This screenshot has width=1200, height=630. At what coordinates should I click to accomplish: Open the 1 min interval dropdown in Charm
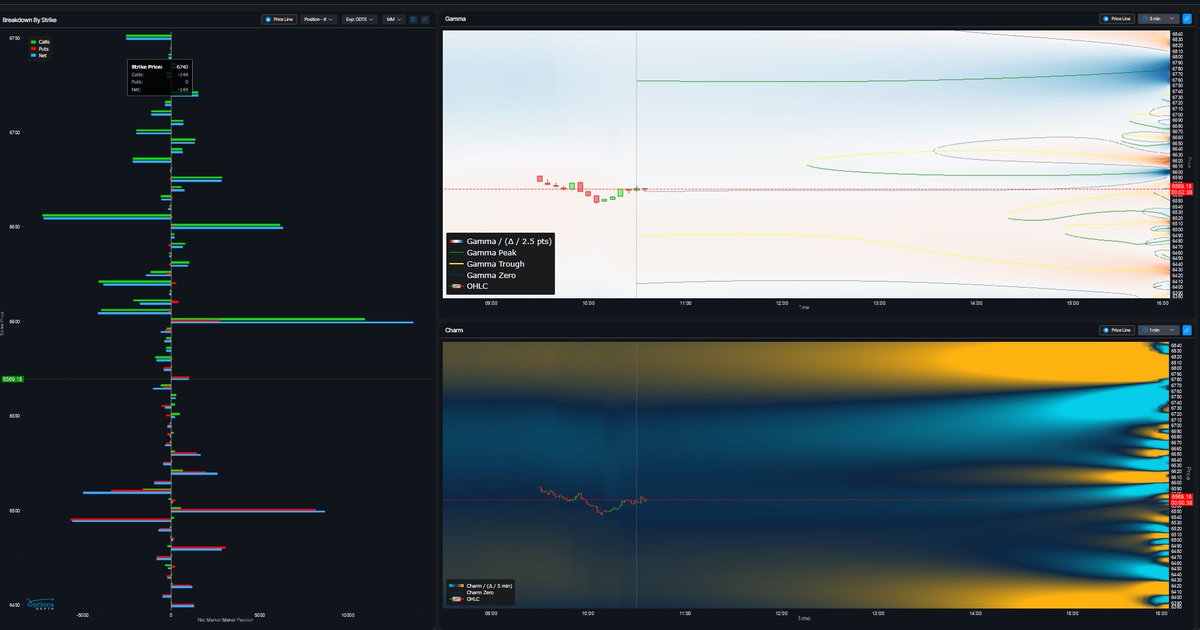(x=1158, y=330)
